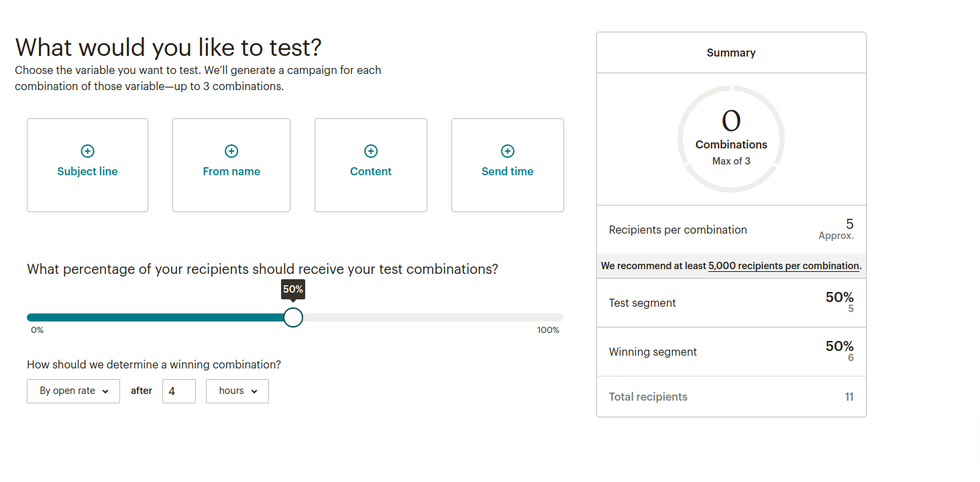
Task: Click the 50% tooltip above the slider
Action: (x=293, y=289)
